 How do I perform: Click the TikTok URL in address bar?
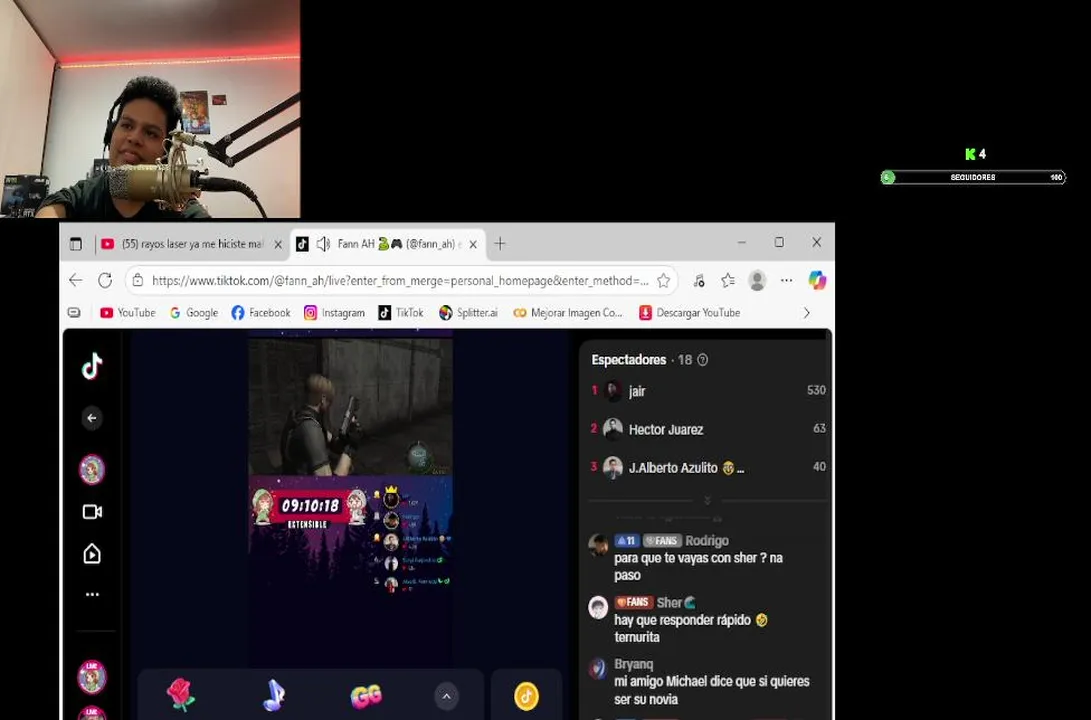click(400, 280)
